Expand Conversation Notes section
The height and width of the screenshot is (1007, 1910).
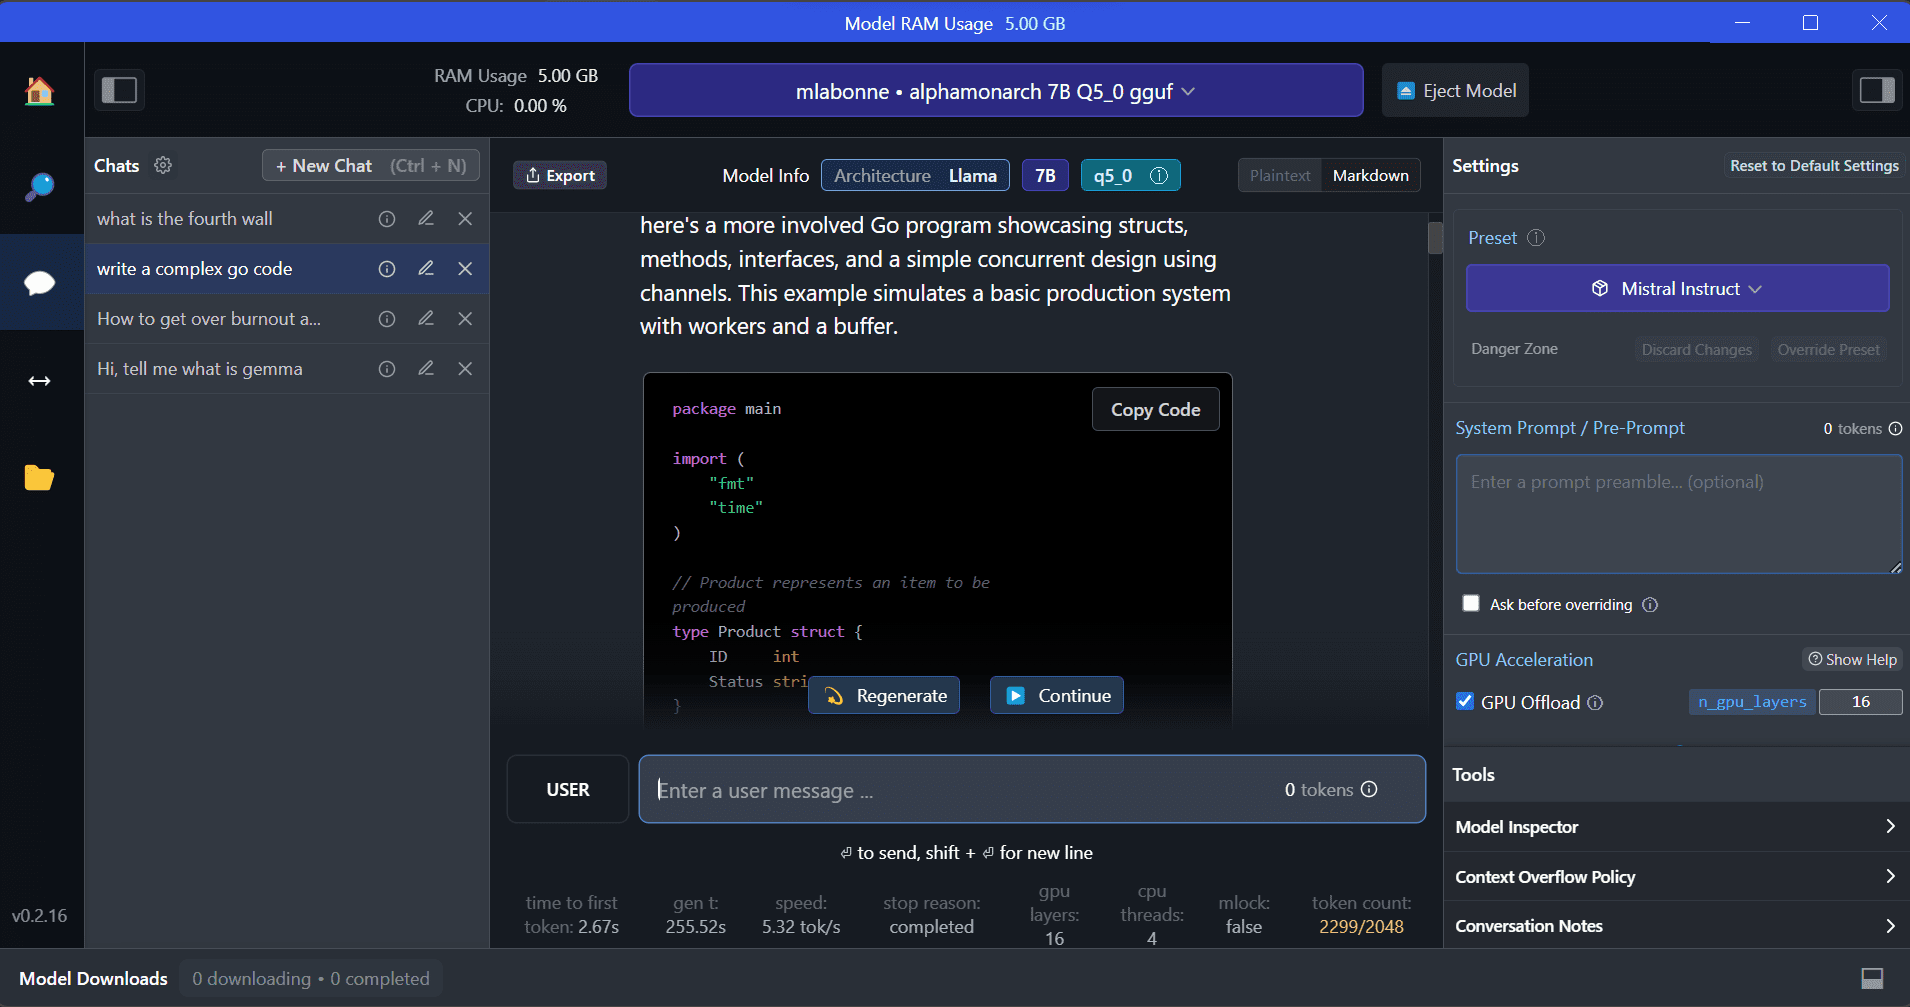(x=1676, y=926)
